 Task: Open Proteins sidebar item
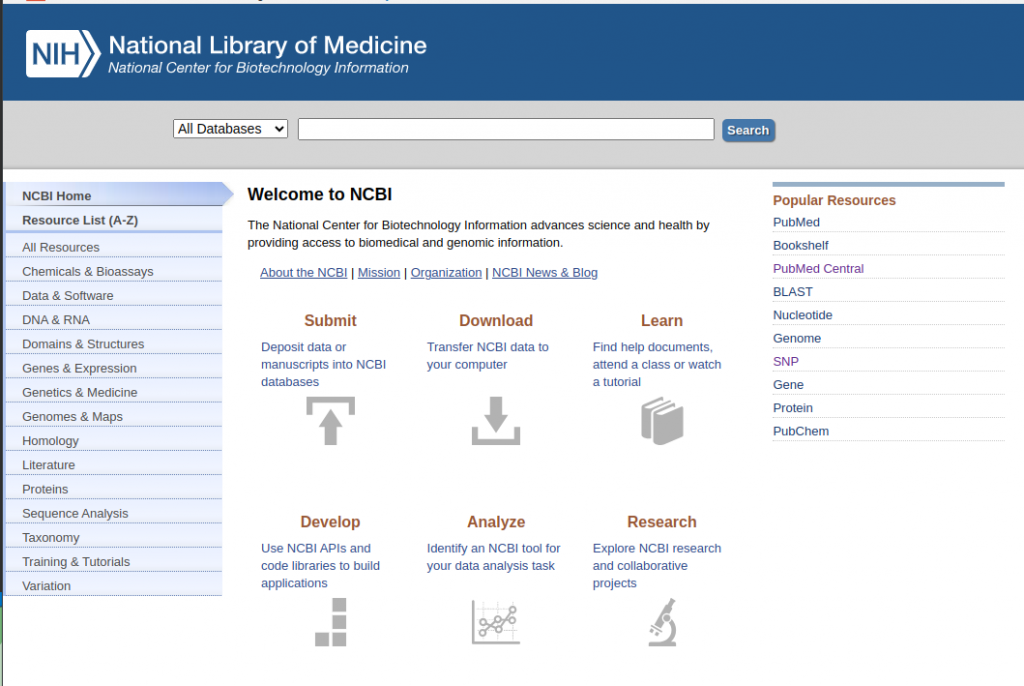[114, 489]
